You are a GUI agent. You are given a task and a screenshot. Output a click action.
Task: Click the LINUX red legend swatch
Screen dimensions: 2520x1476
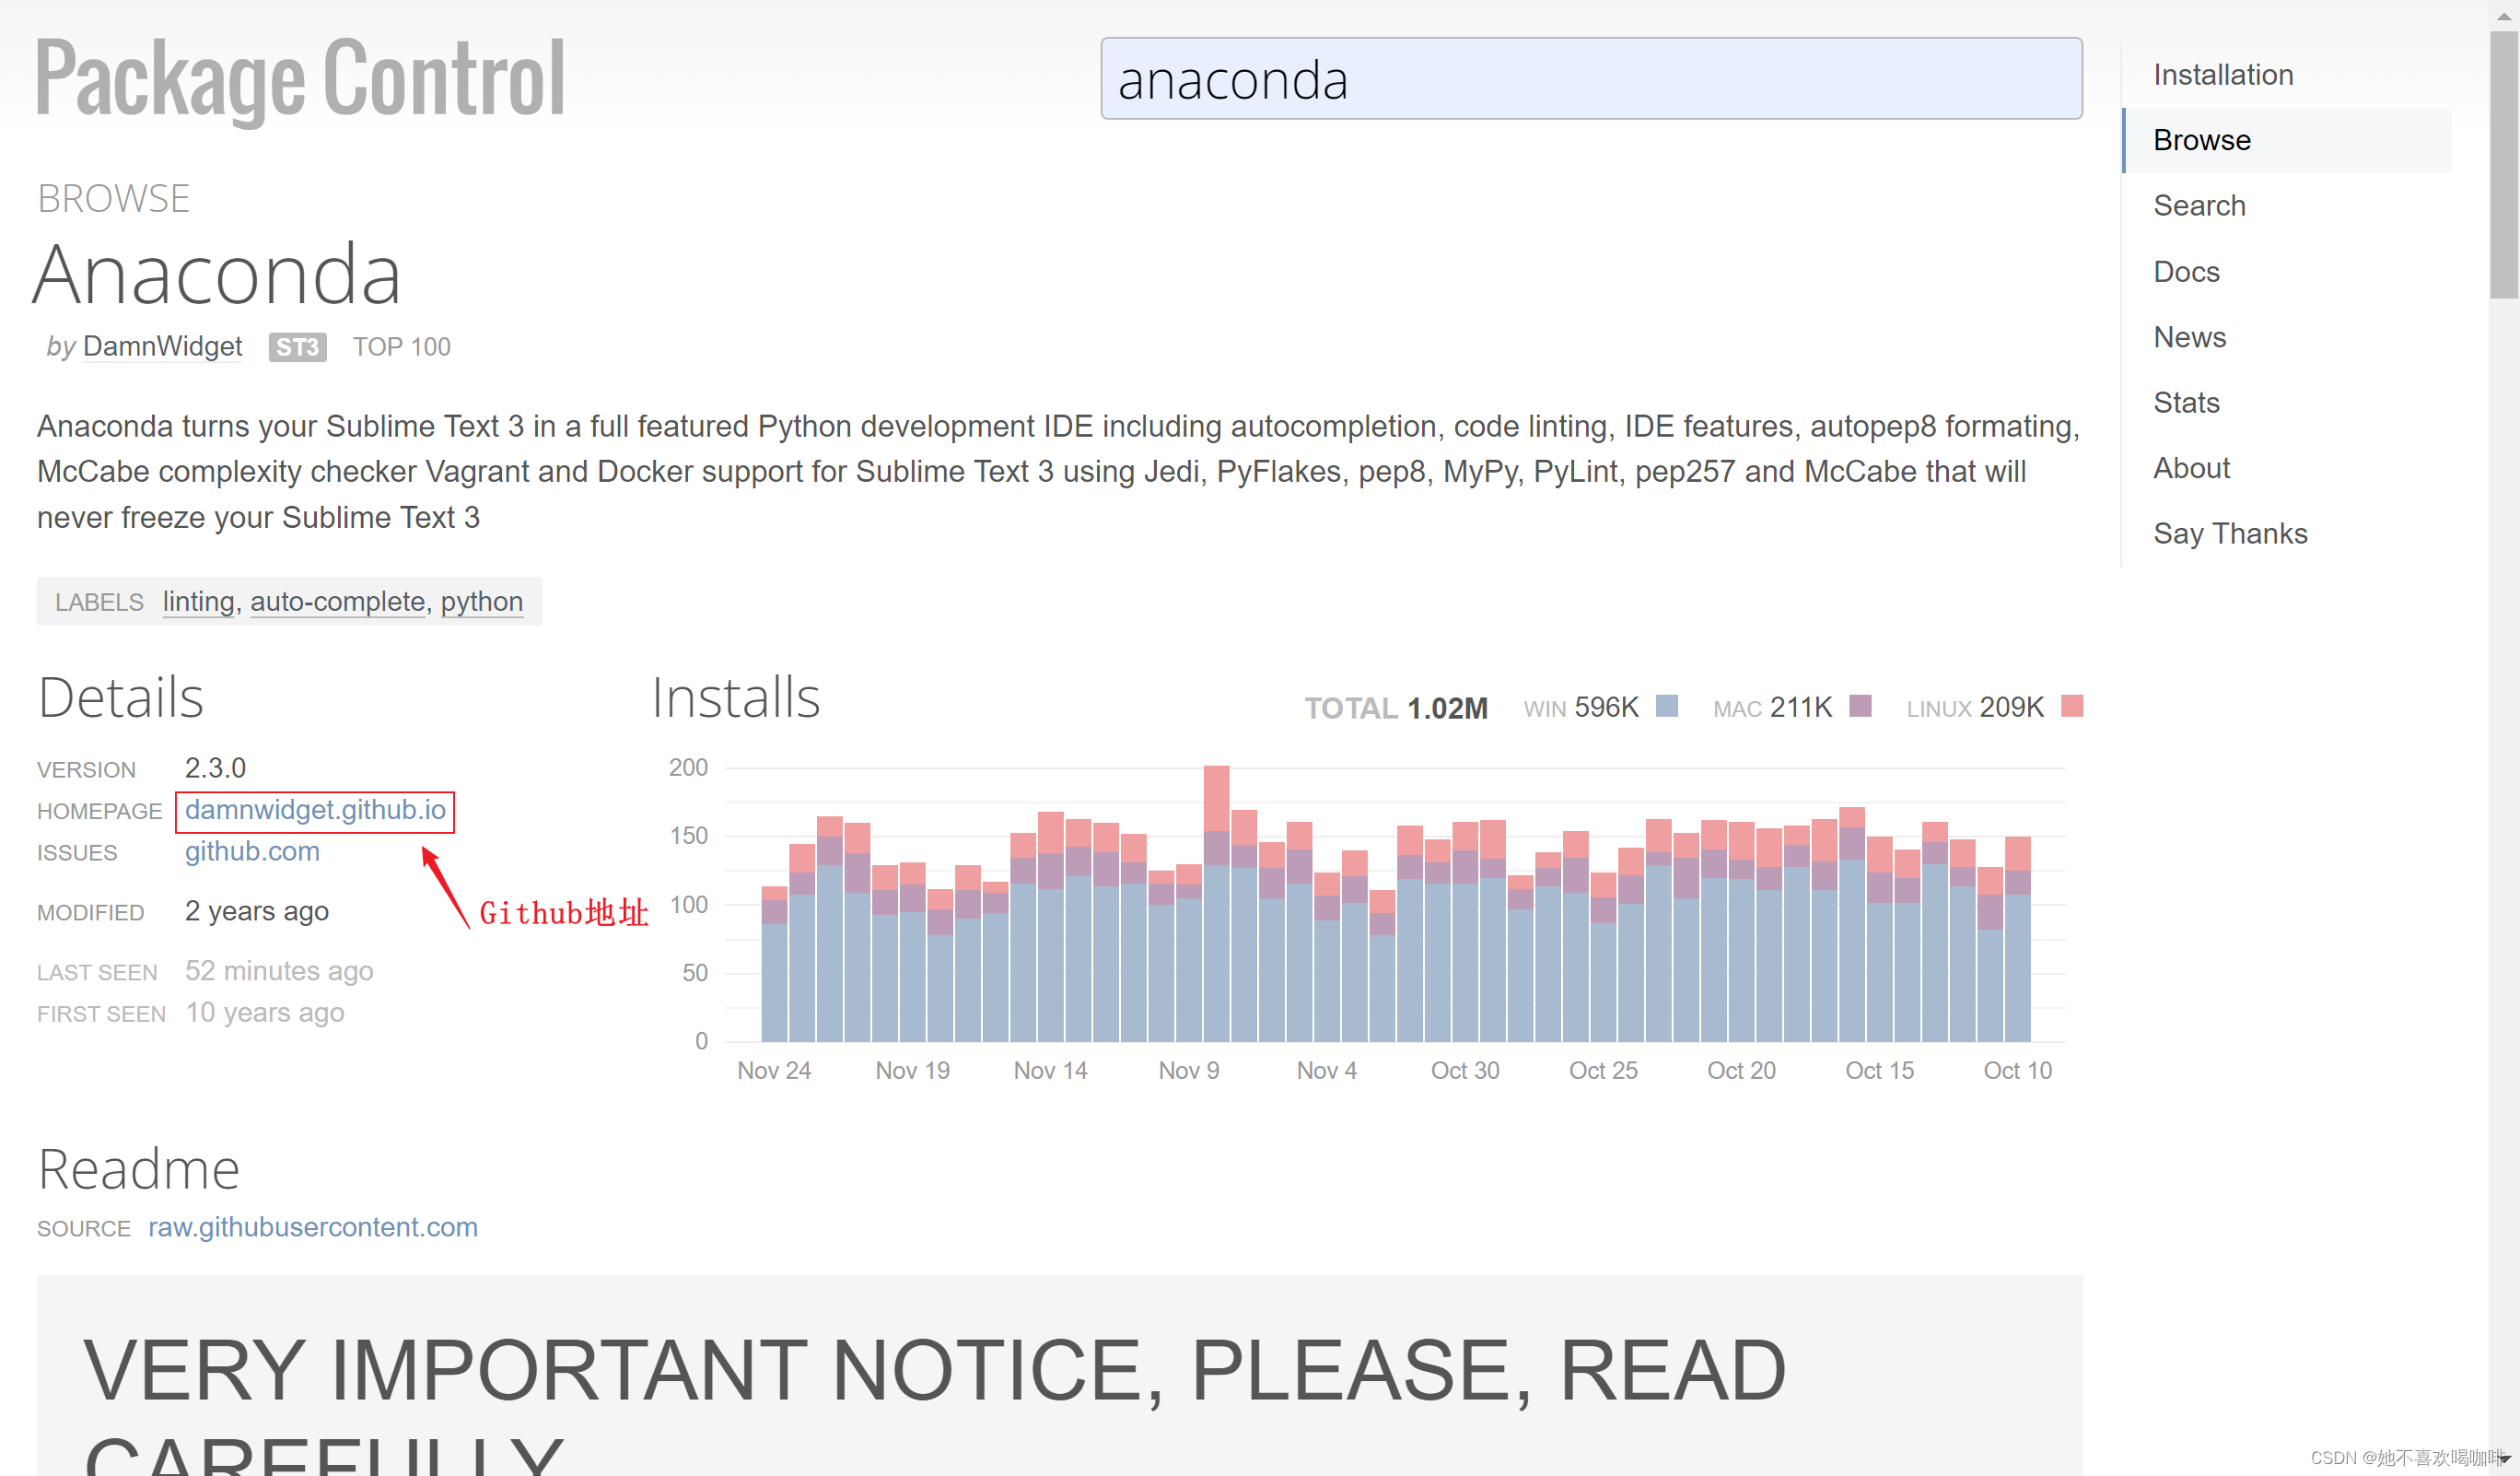pyautogui.click(x=2072, y=706)
